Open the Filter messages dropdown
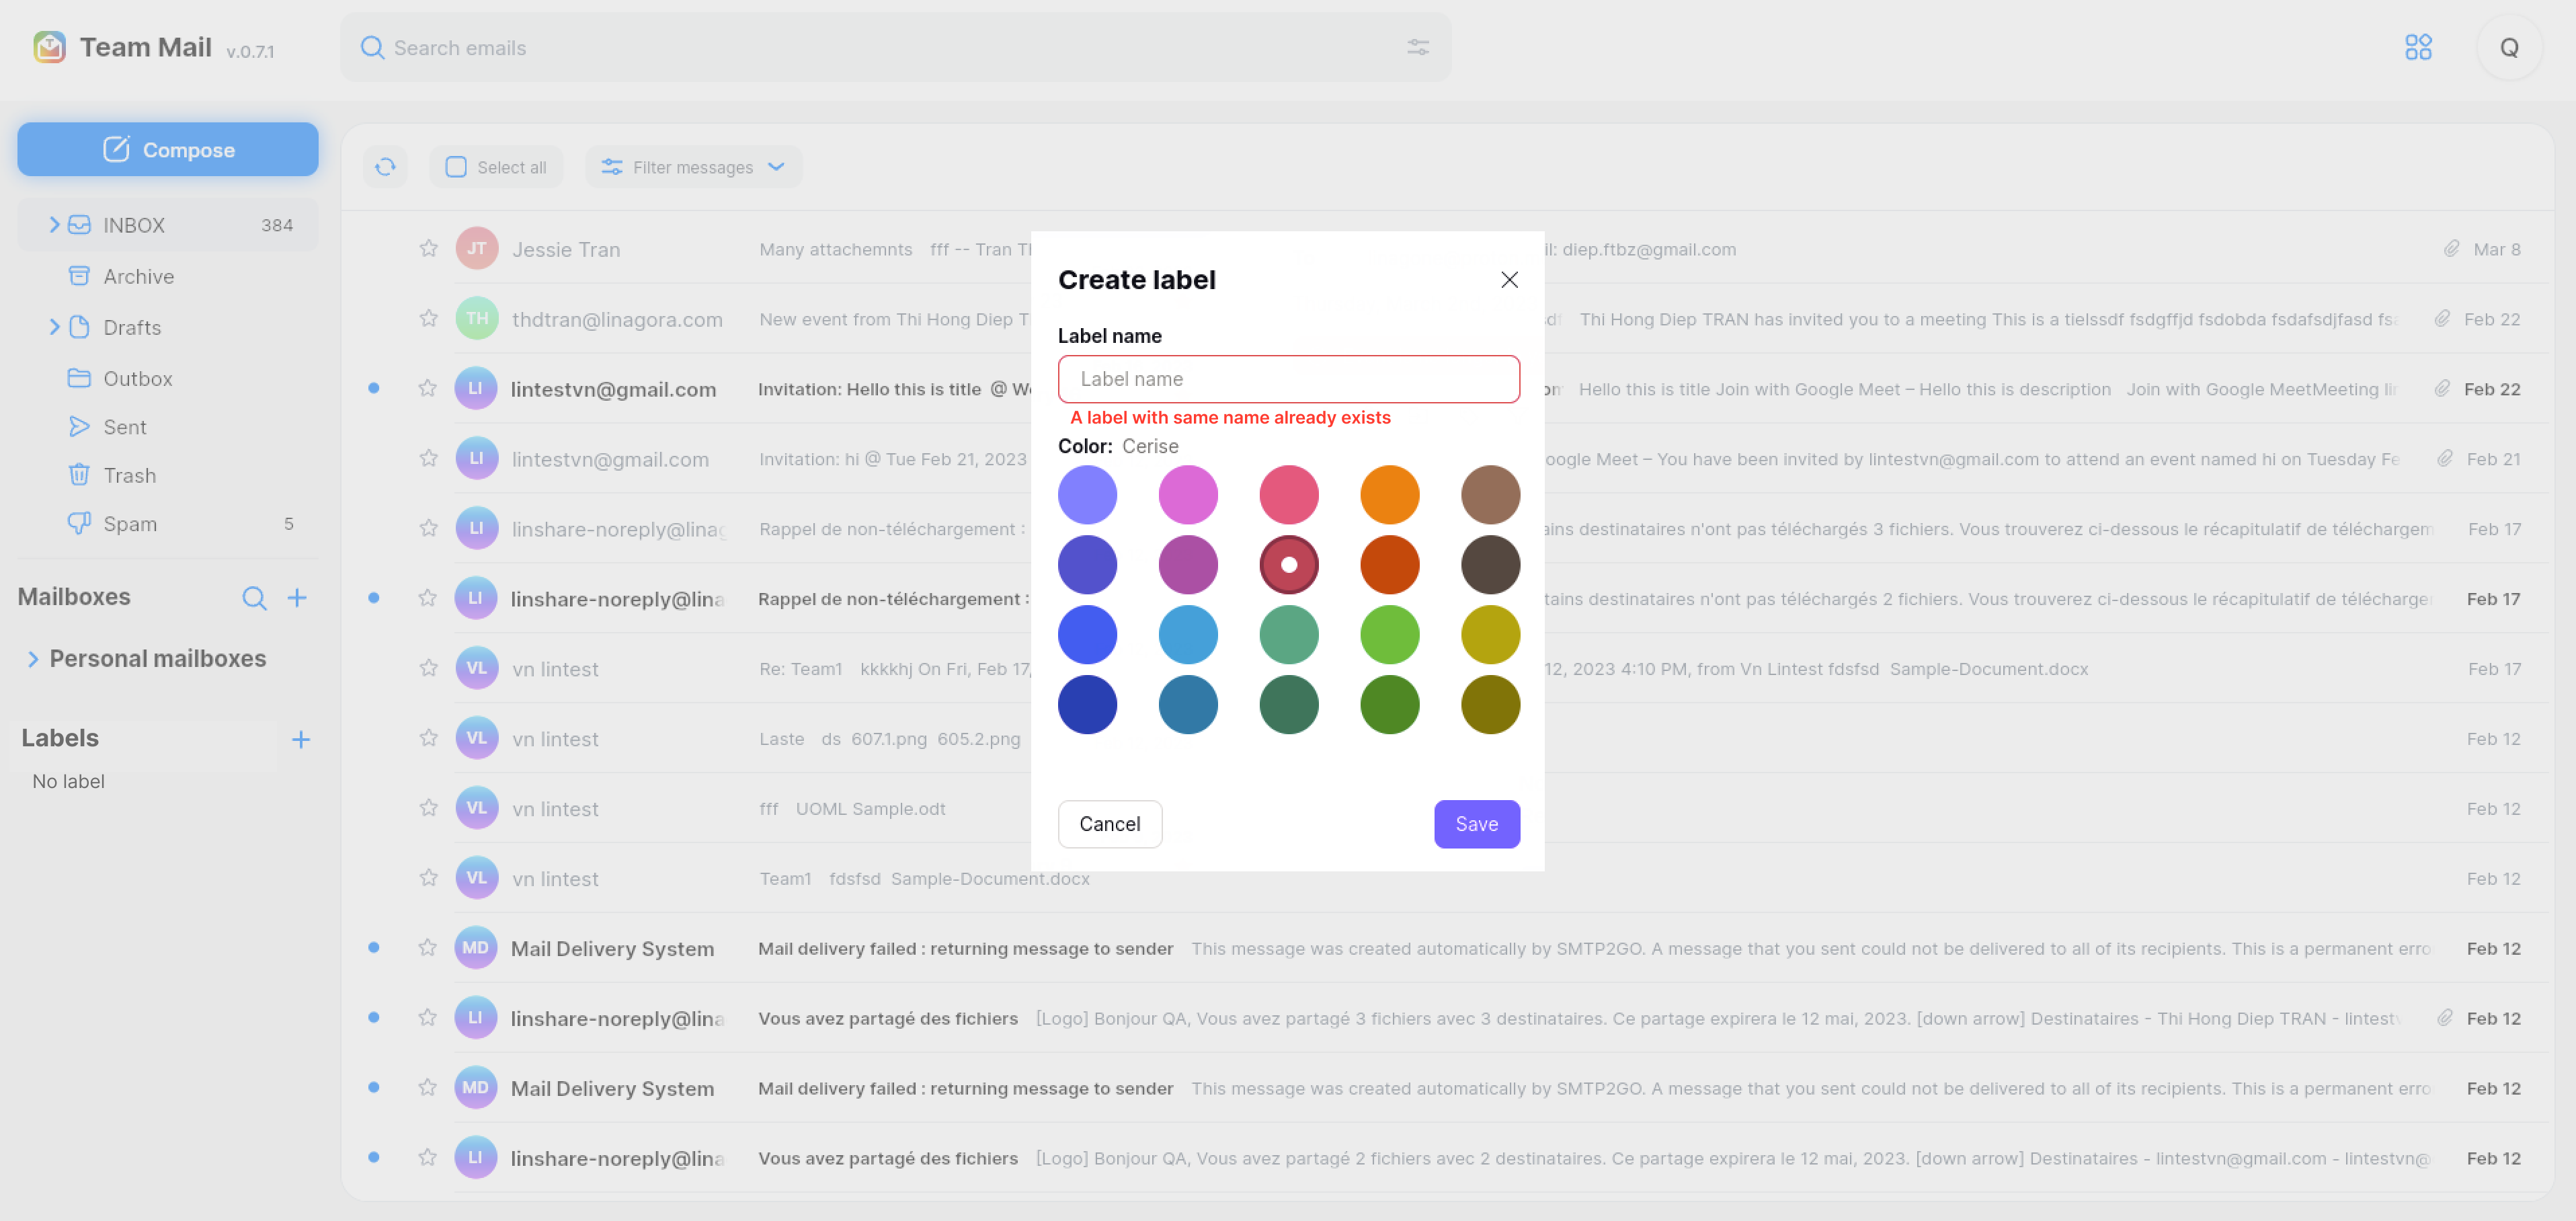The width and height of the screenshot is (2576, 1221). (693, 167)
